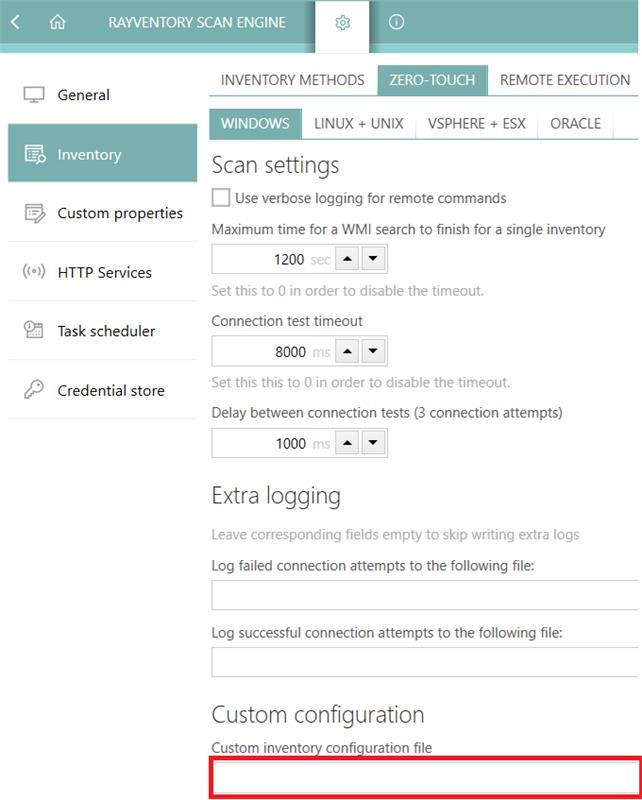Click the HTTP Services broadcast icon
This screenshot has width=642, height=800.
[x=34, y=271]
